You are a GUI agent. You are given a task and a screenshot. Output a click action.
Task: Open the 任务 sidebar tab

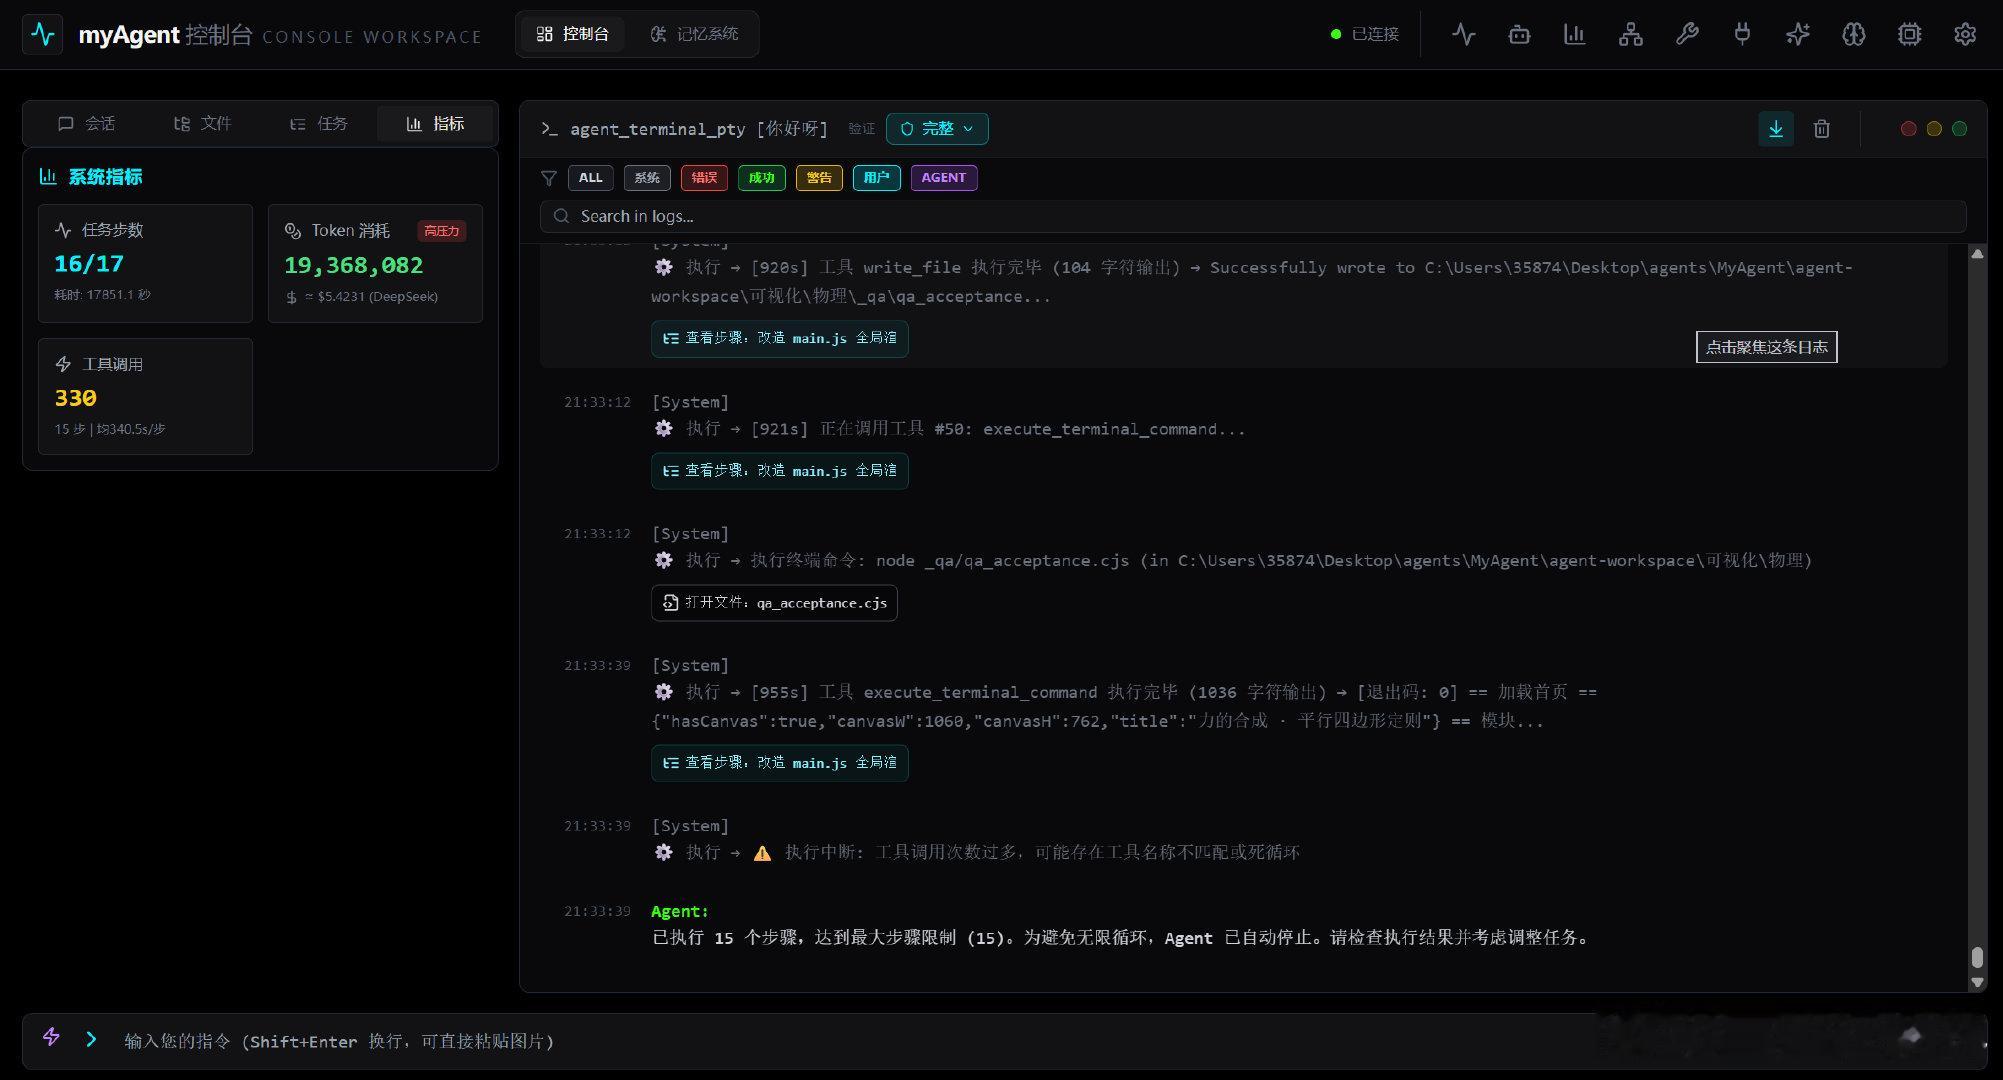coord(318,123)
